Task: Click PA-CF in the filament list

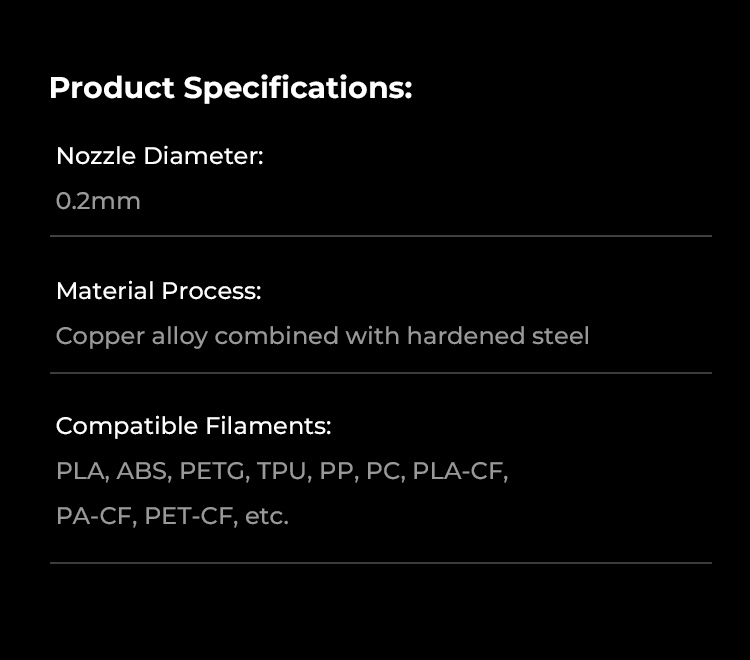Action: pyautogui.click(x=93, y=517)
